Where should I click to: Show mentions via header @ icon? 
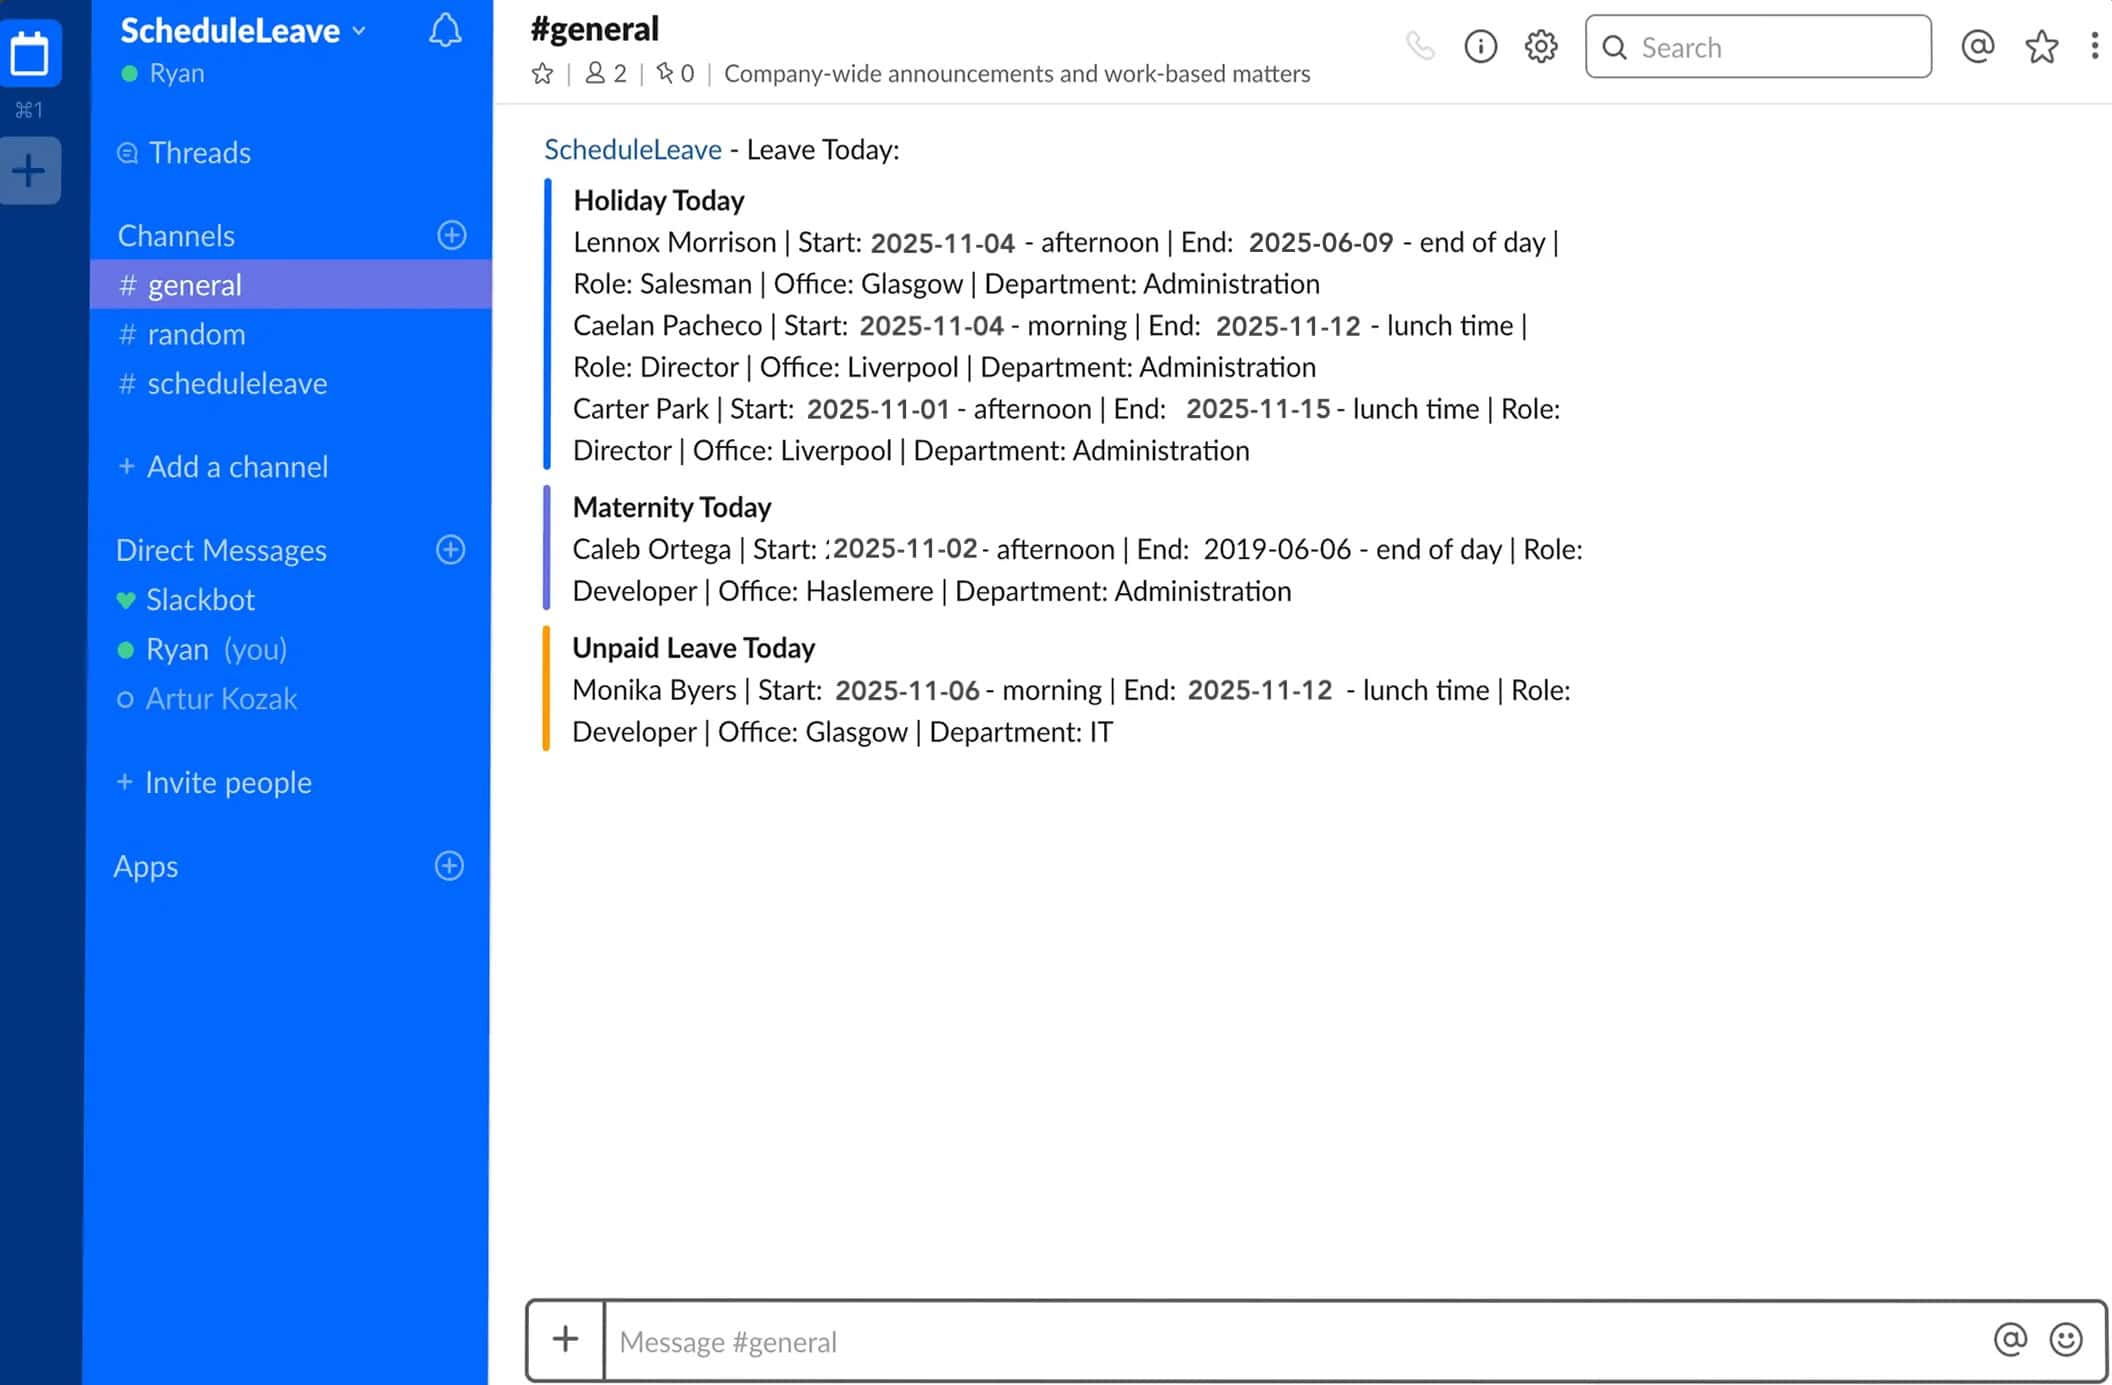pos(1977,46)
